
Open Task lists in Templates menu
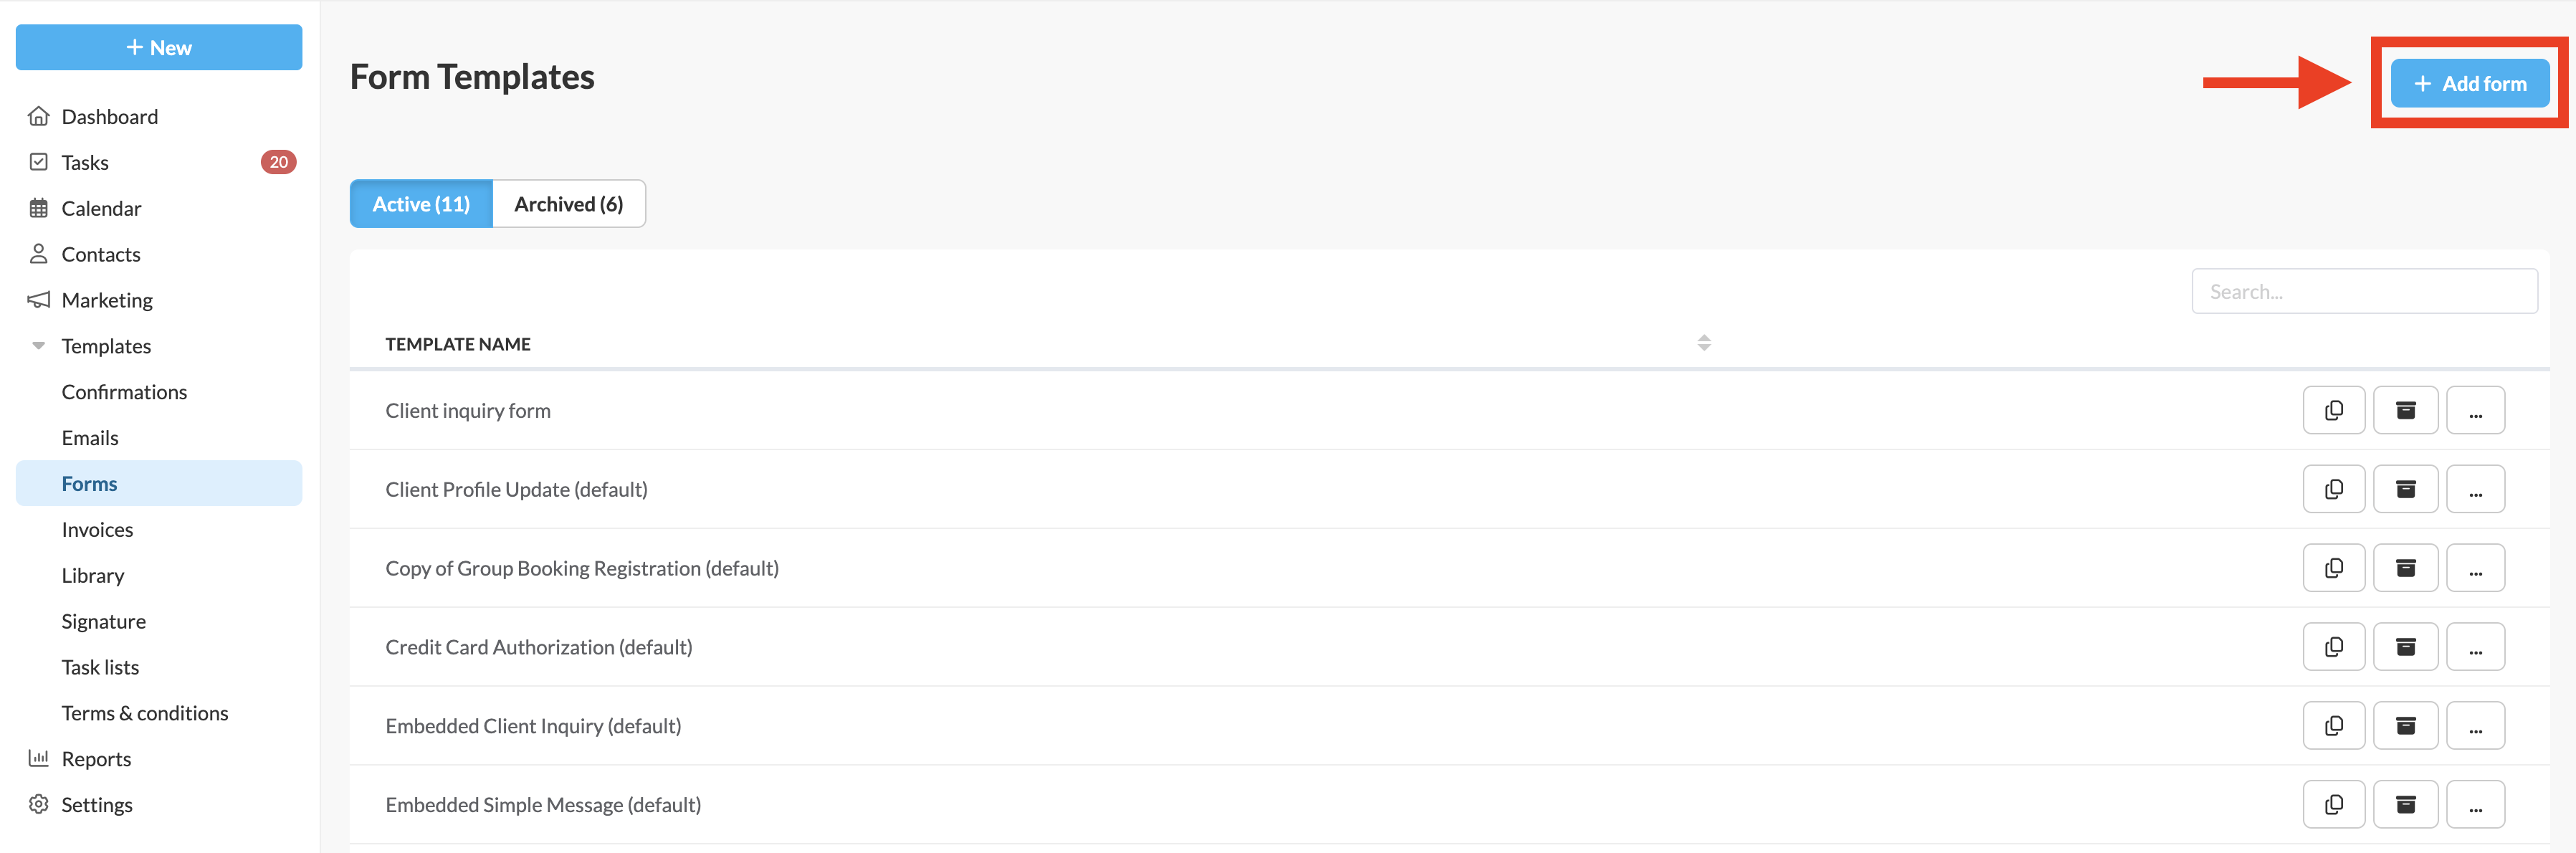(100, 667)
